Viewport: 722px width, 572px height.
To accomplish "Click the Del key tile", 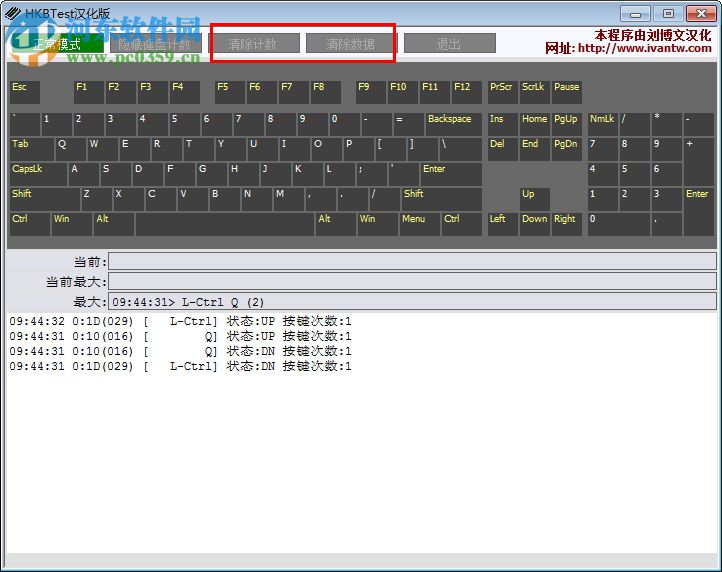I will (502, 149).
